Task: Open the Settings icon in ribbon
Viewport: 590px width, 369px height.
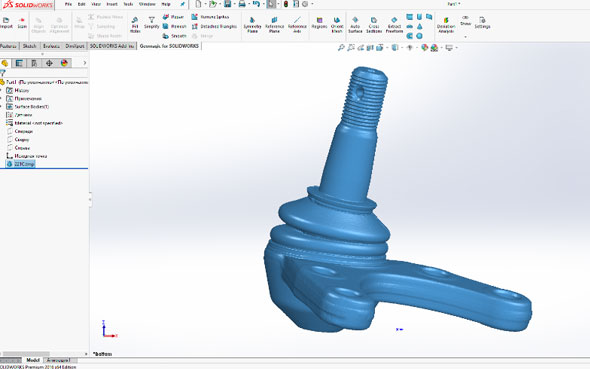Action: point(482,23)
